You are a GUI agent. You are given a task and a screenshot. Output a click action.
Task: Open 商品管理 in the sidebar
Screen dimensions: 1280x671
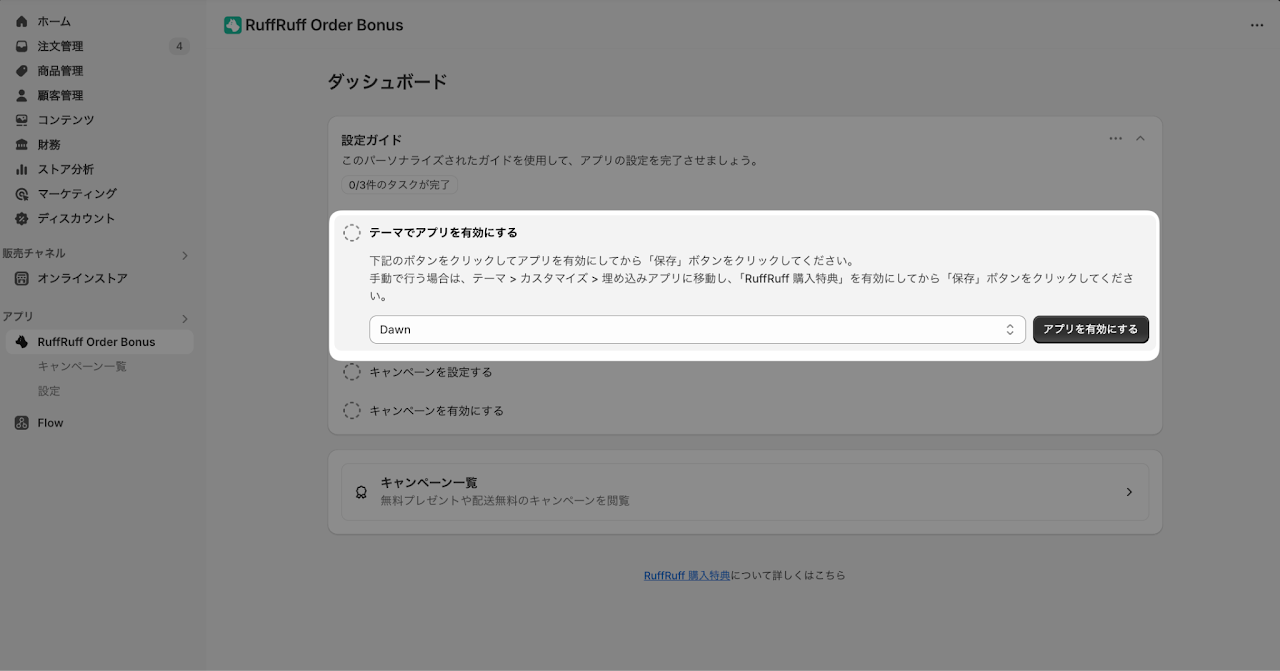pos(61,71)
